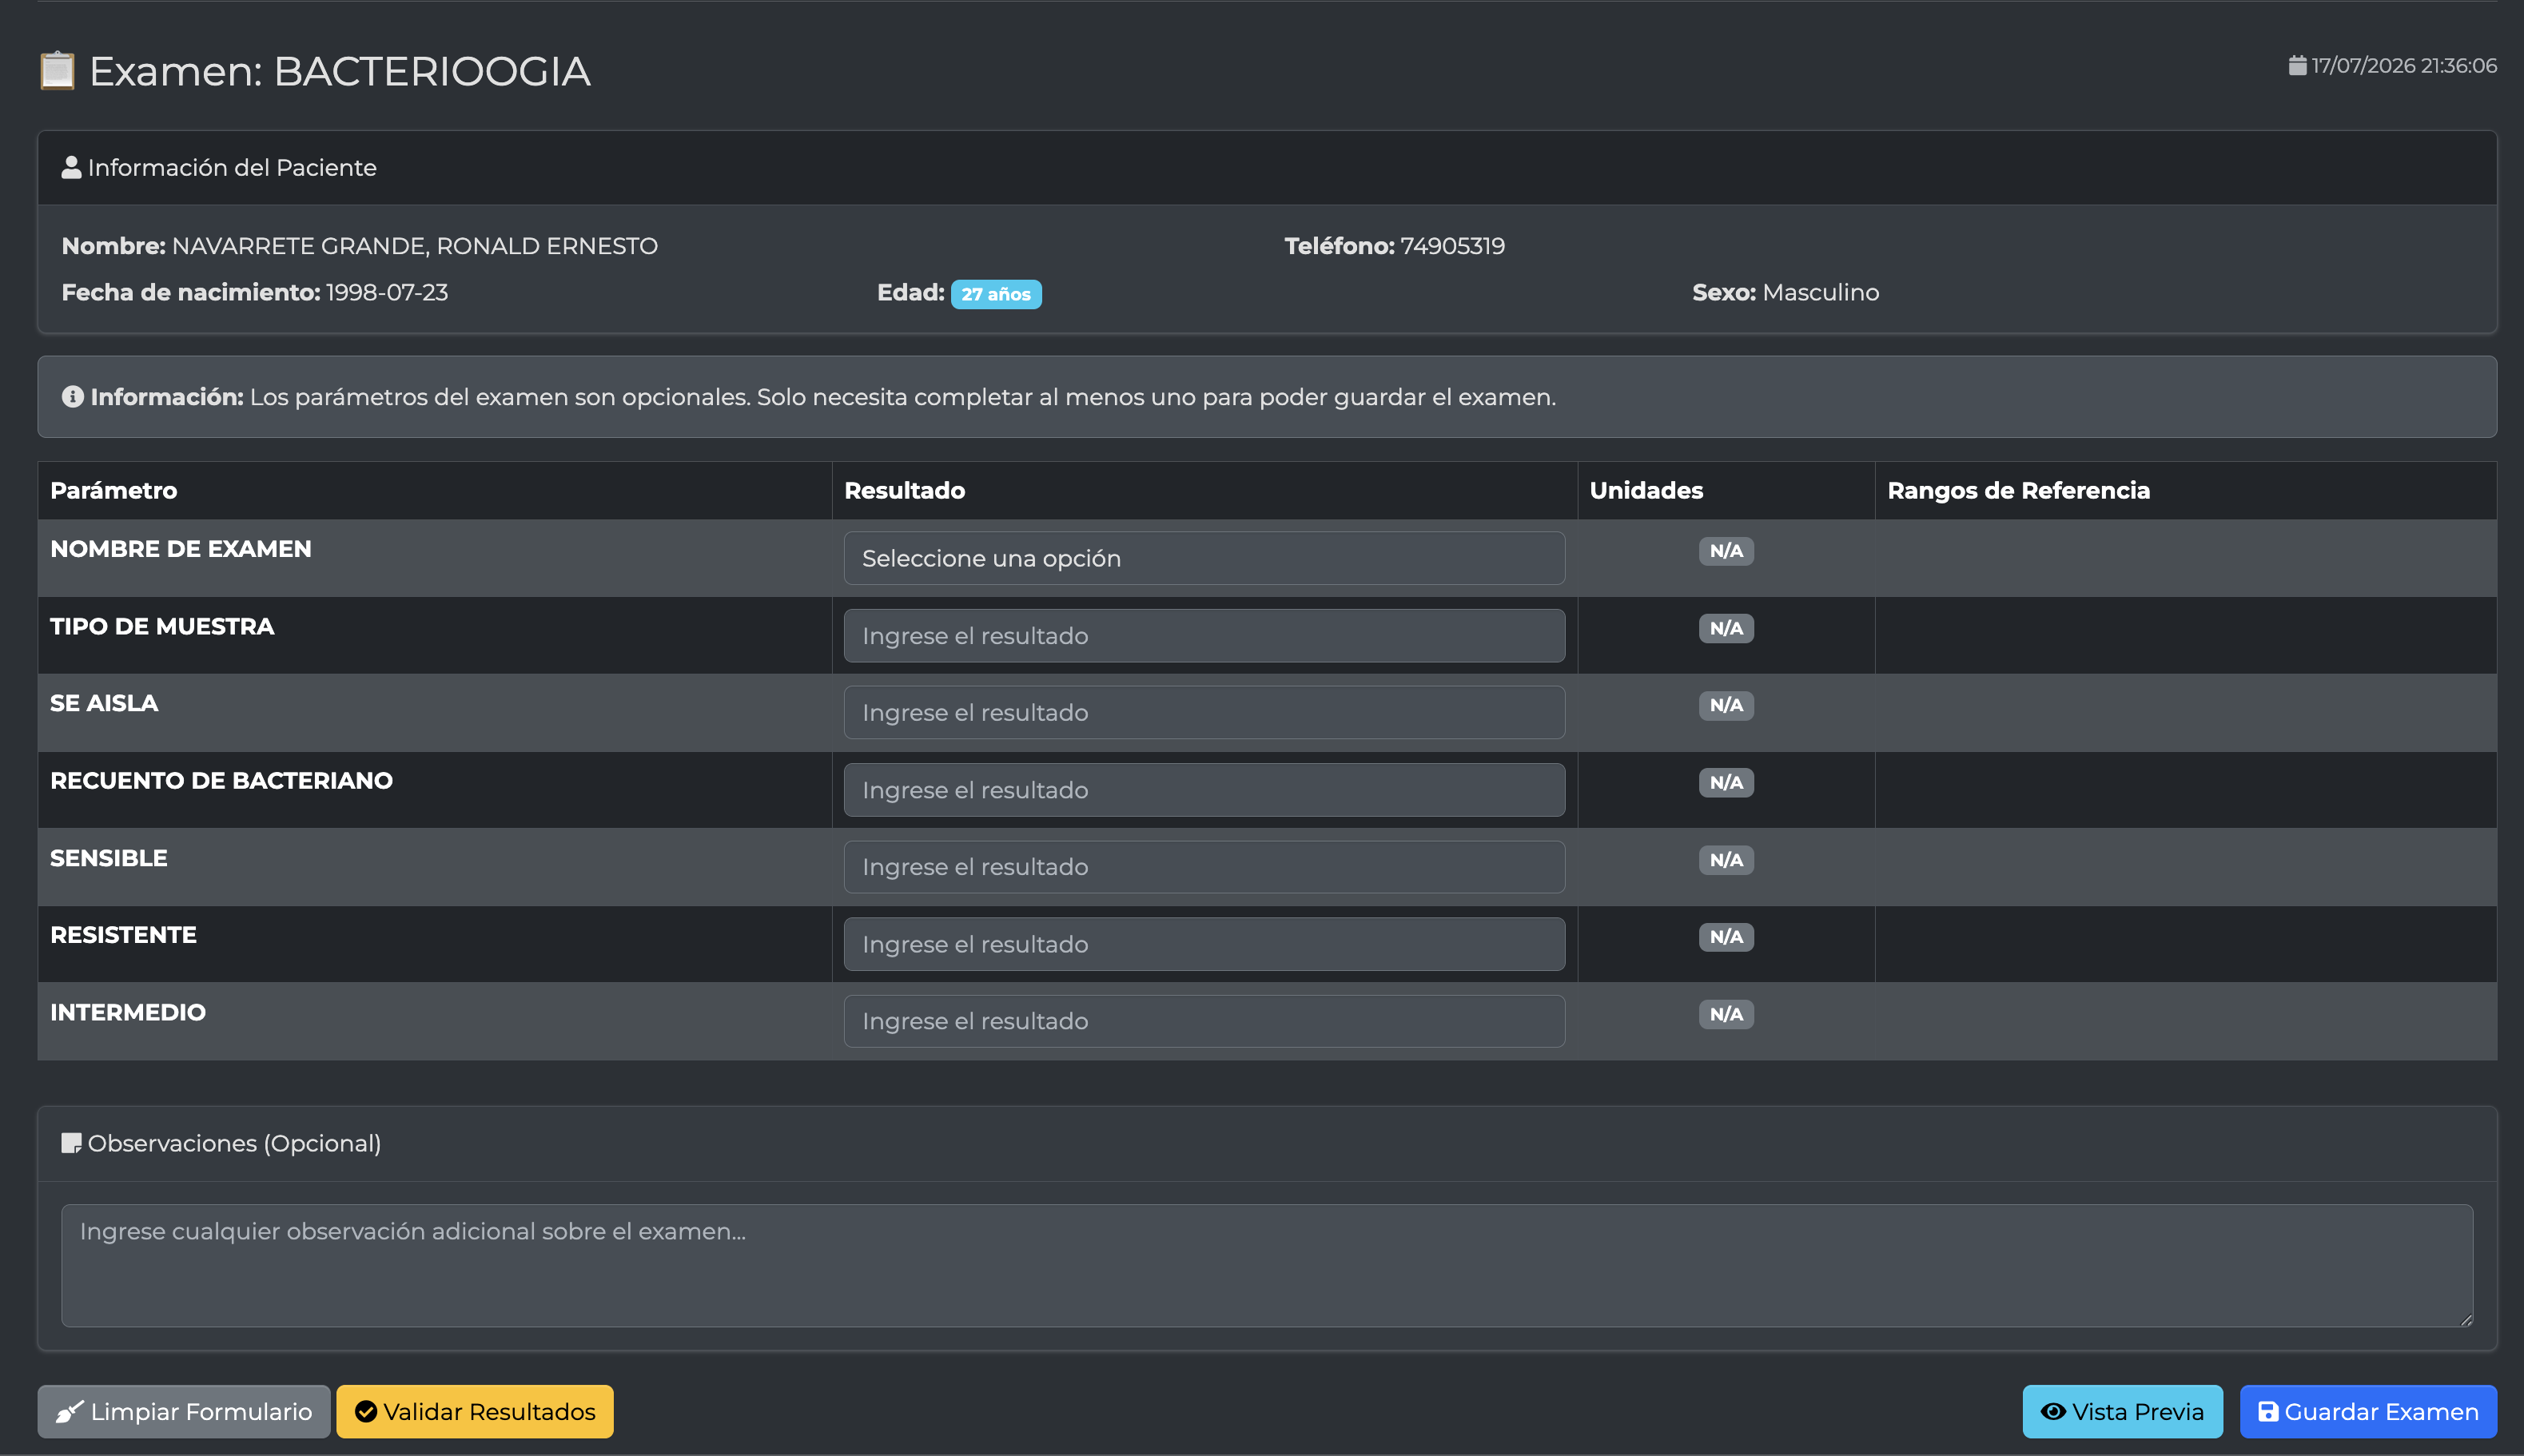Click the Información del Paciente header text
This screenshot has height=1456, width=2524.
coord(232,167)
